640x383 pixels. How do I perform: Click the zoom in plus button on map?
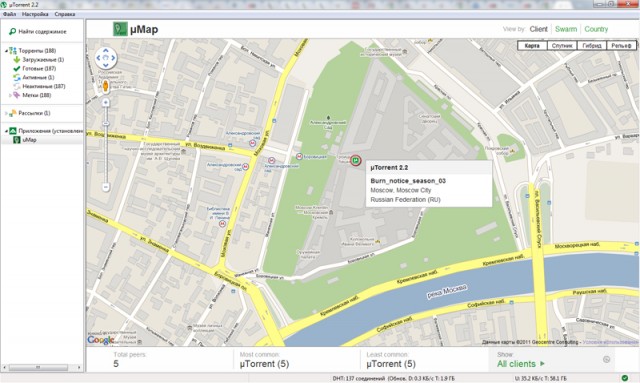tap(106, 102)
